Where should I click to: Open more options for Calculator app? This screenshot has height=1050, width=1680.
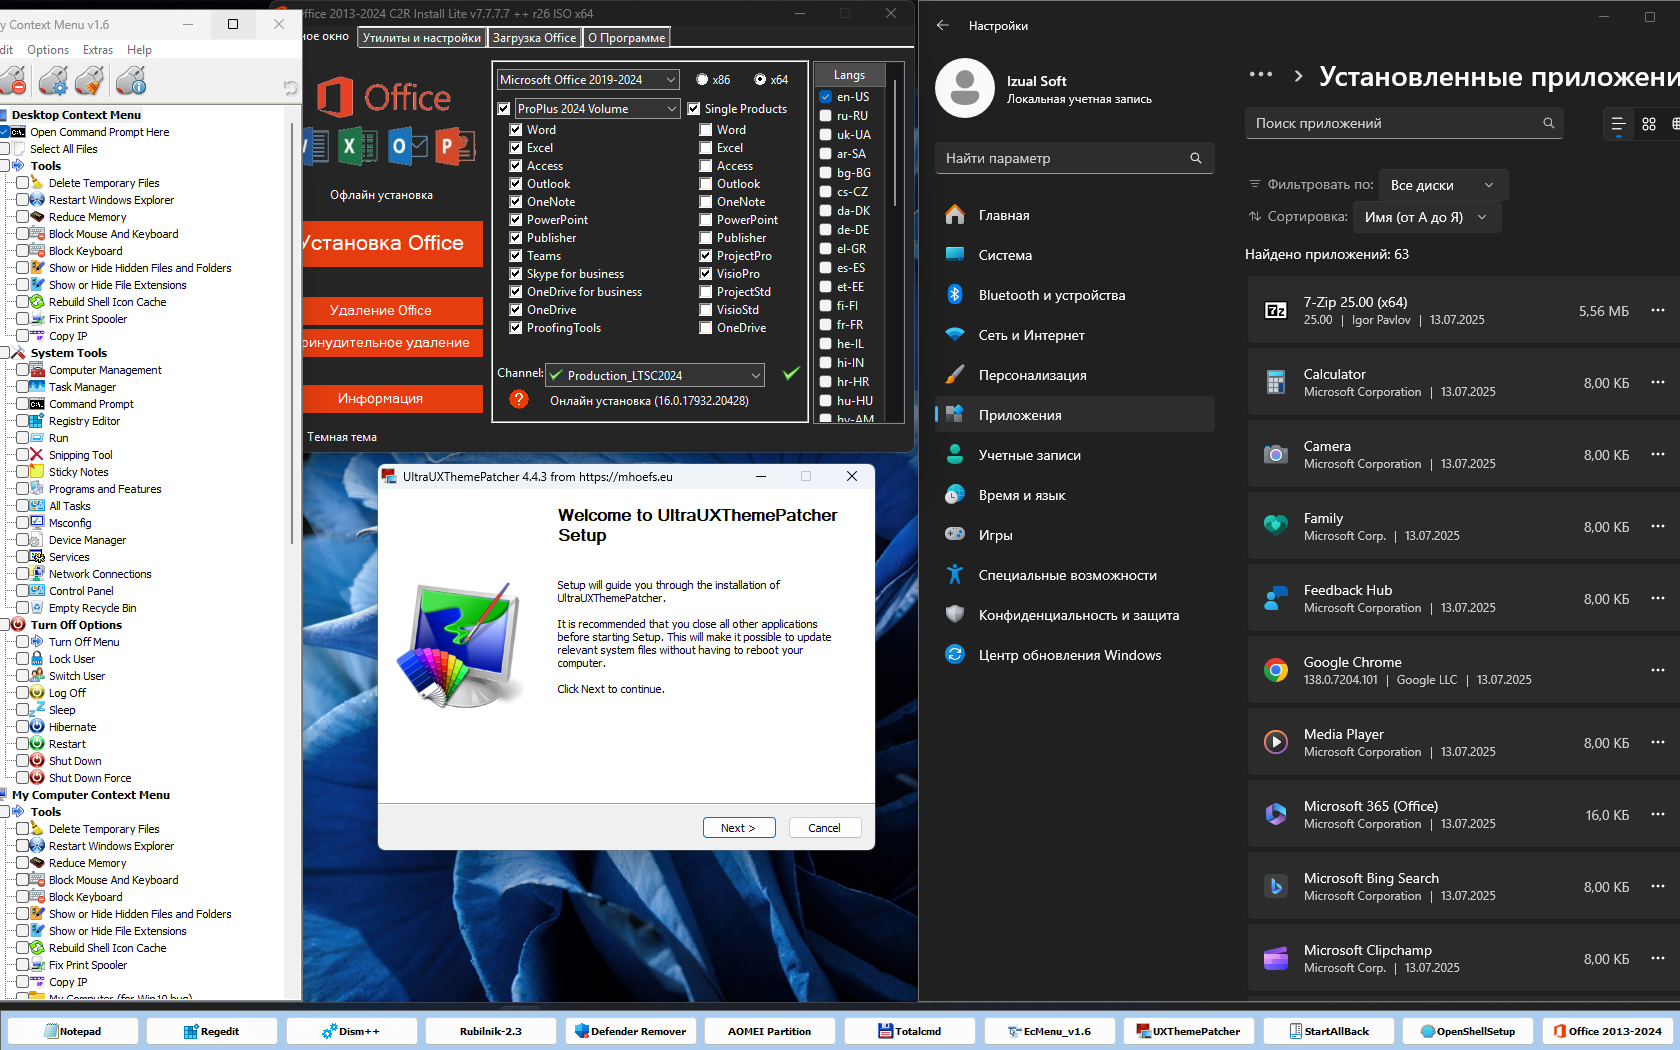(1658, 382)
